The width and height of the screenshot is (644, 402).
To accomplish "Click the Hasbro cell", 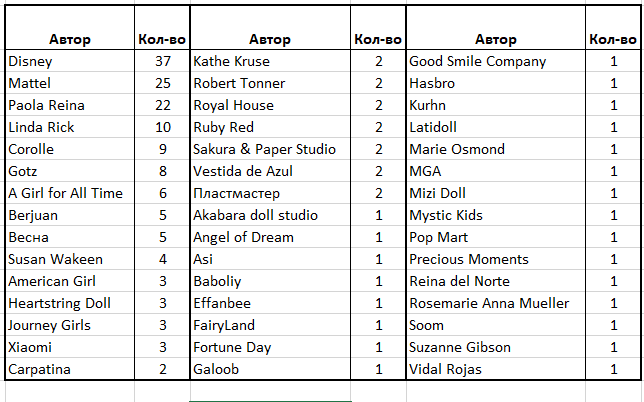I will 496,83.
